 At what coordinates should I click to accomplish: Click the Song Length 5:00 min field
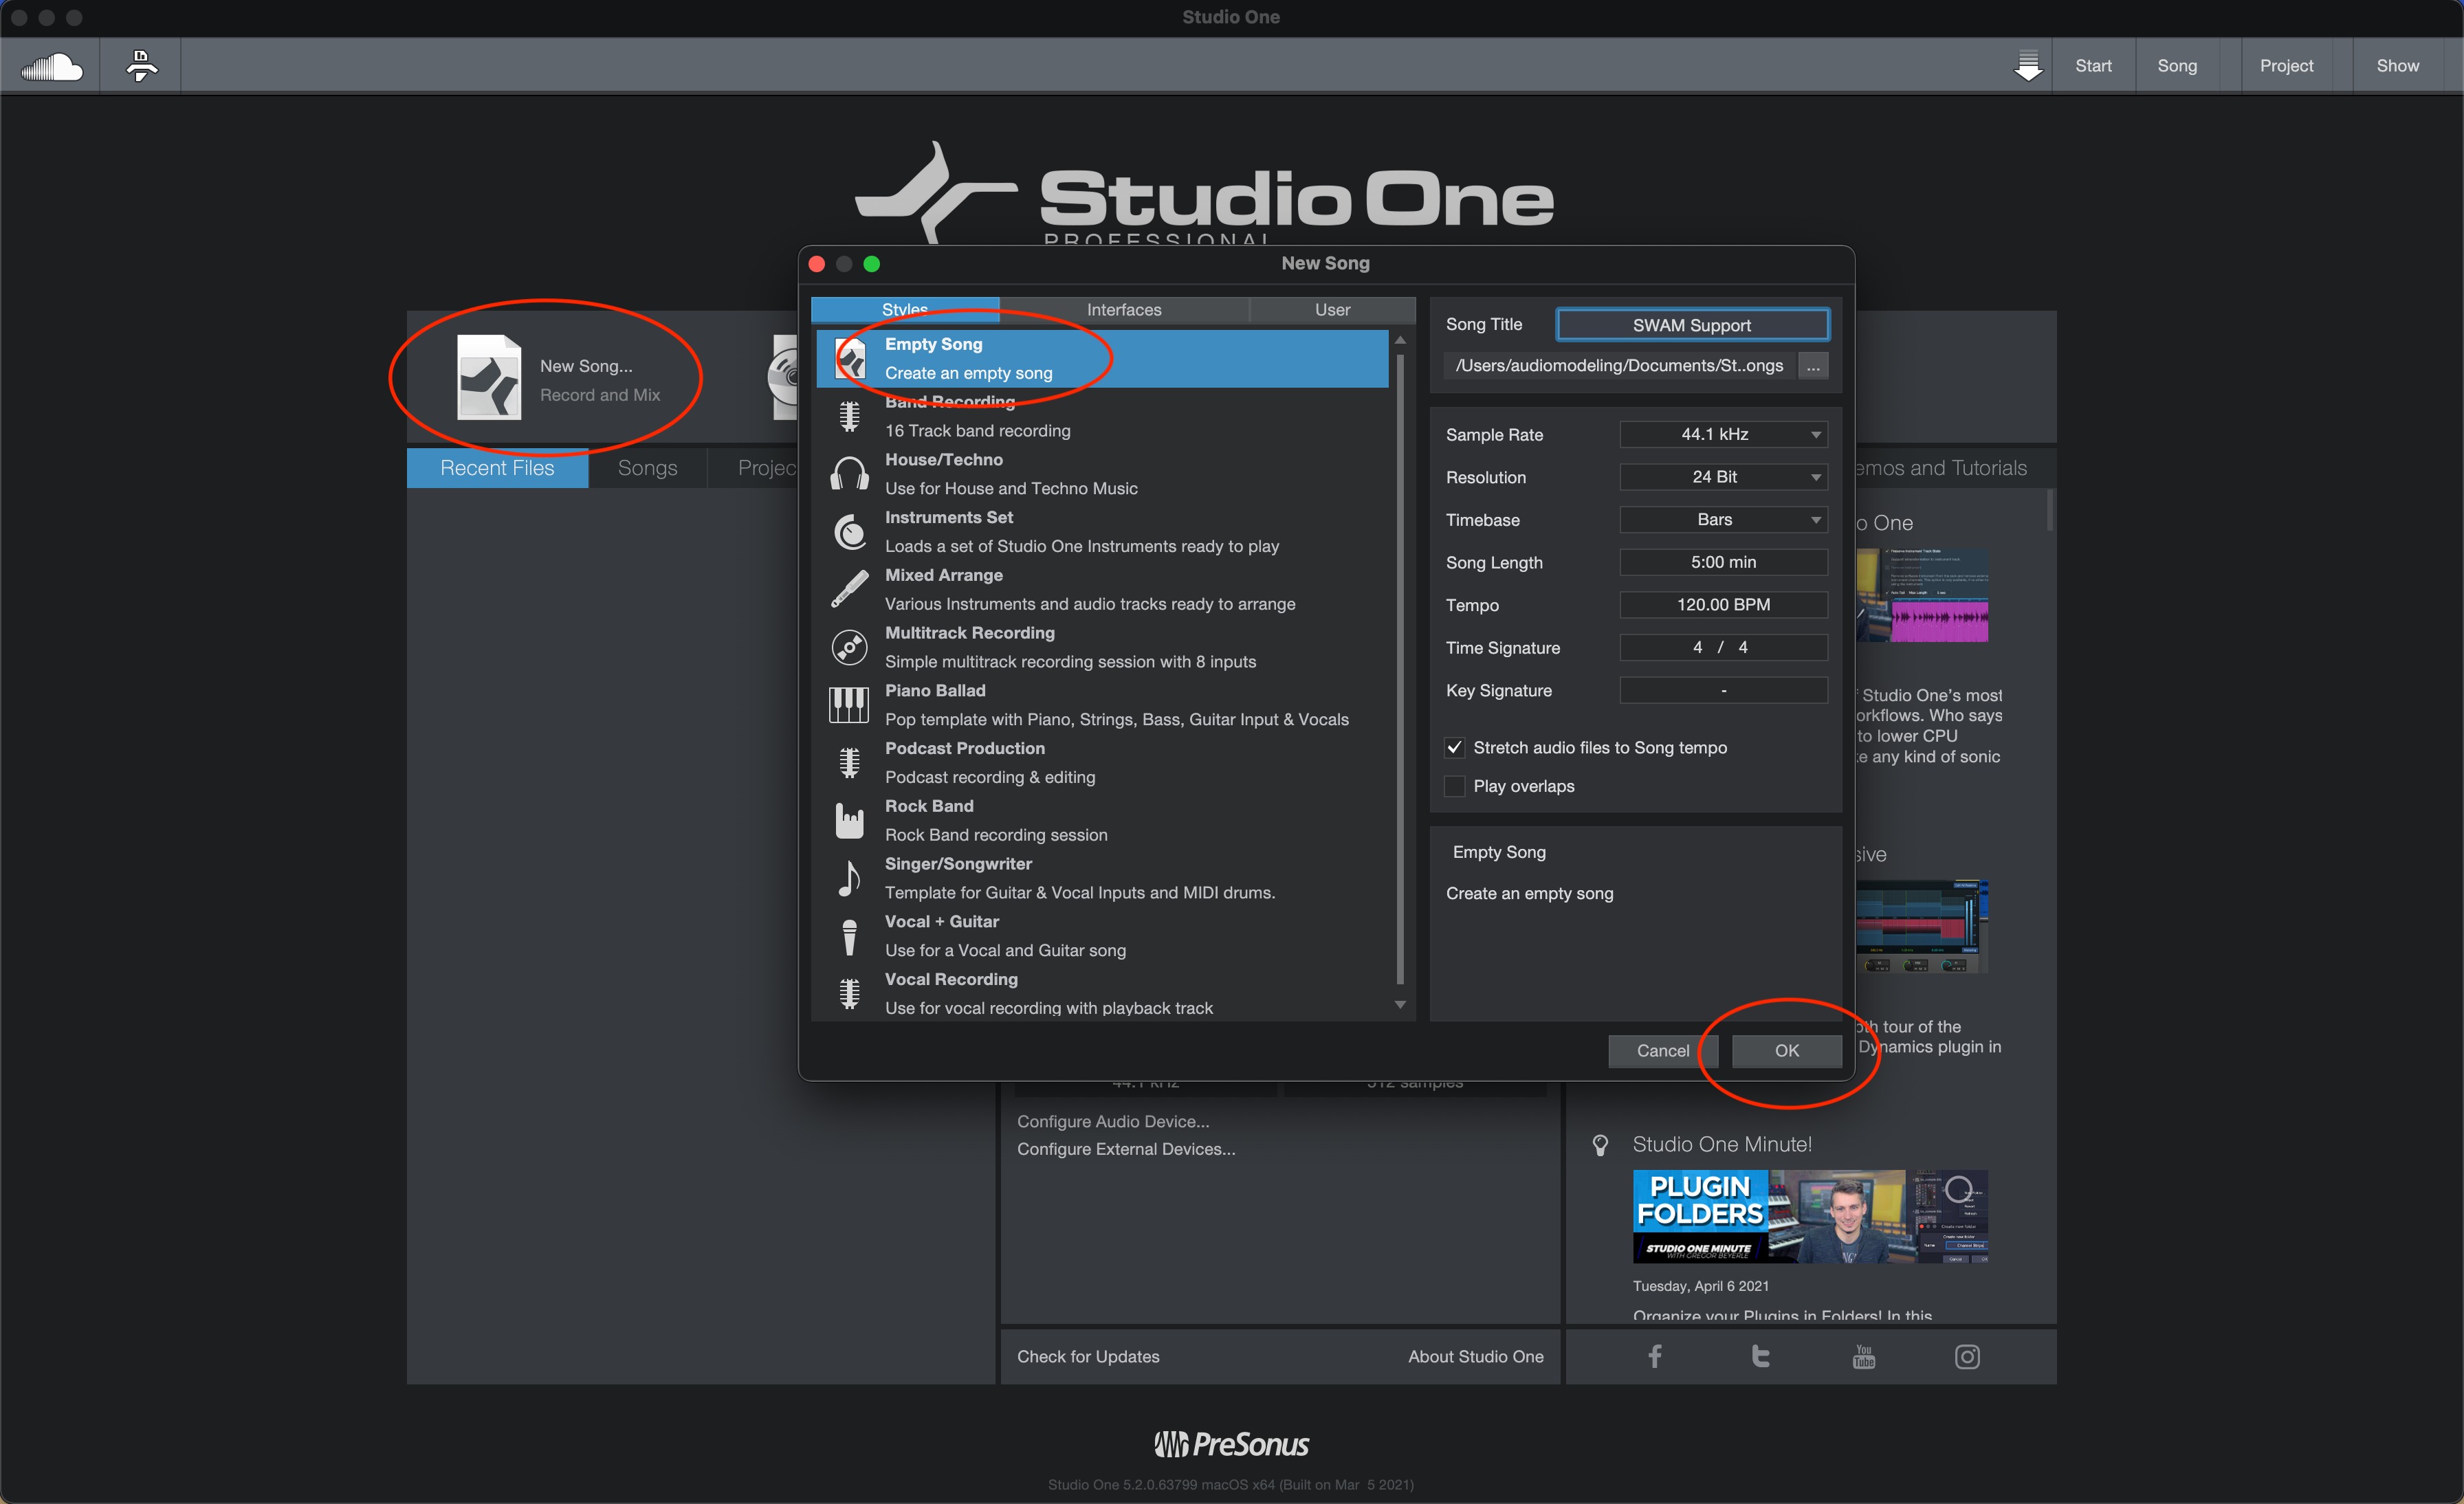(1723, 562)
